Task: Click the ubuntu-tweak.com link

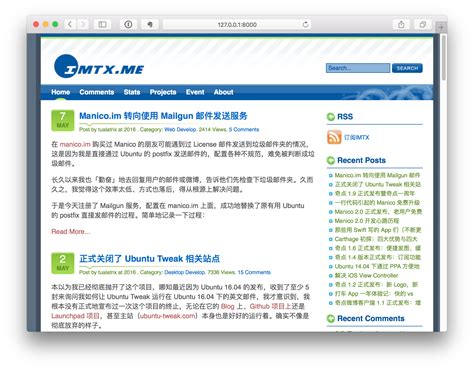Action: point(168,316)
